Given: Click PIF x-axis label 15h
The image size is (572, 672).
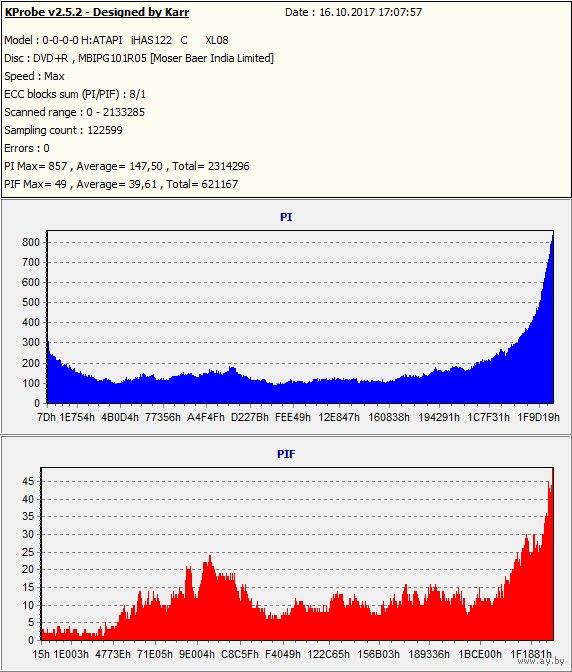Looking at the screenshot, I should (41, 654).
